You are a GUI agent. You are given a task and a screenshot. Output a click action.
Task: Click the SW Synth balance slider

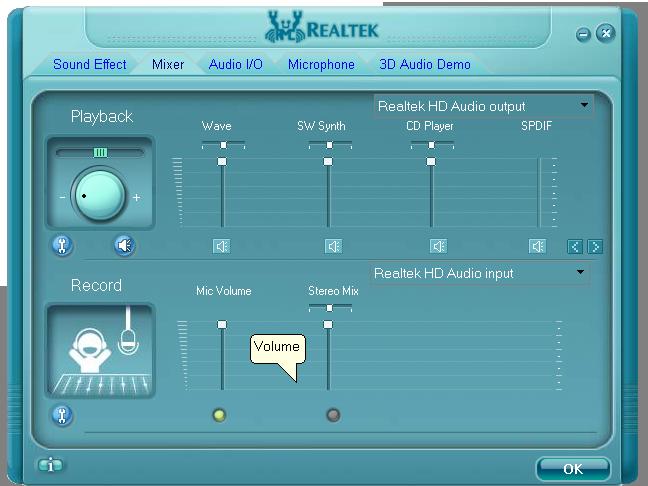pos(330,145)
